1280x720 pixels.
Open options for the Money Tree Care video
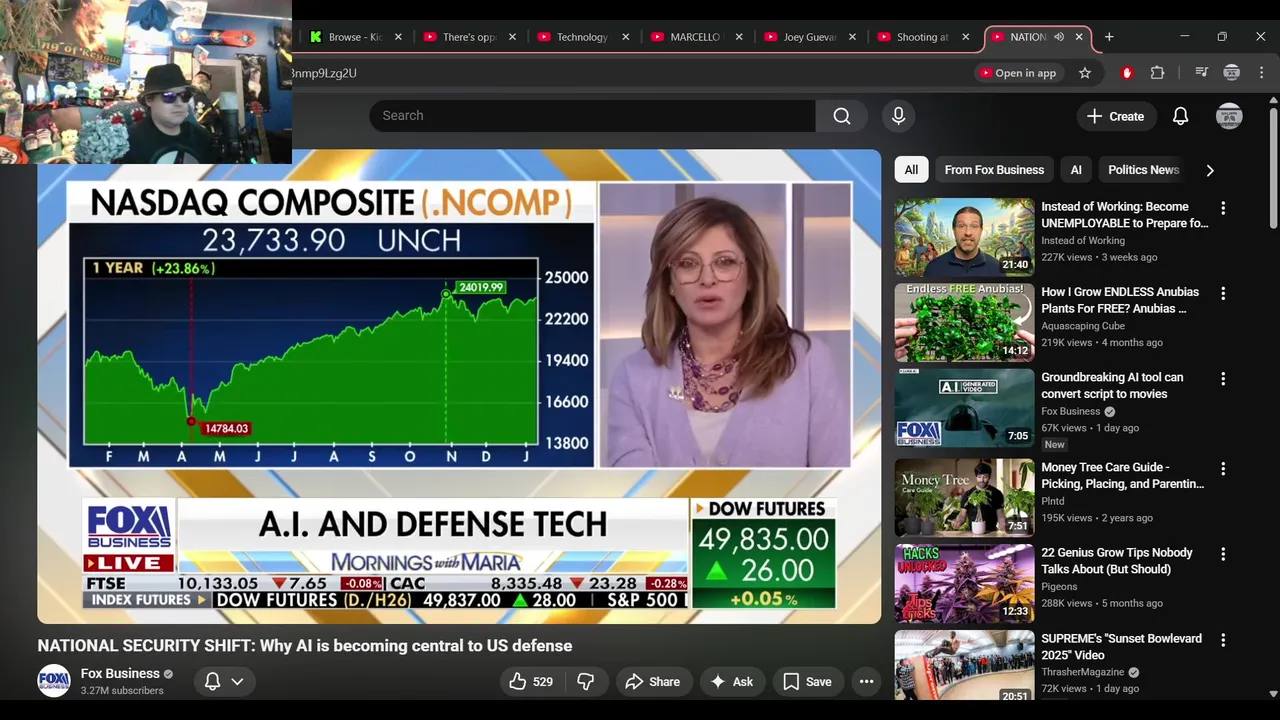pos(1222,468)
